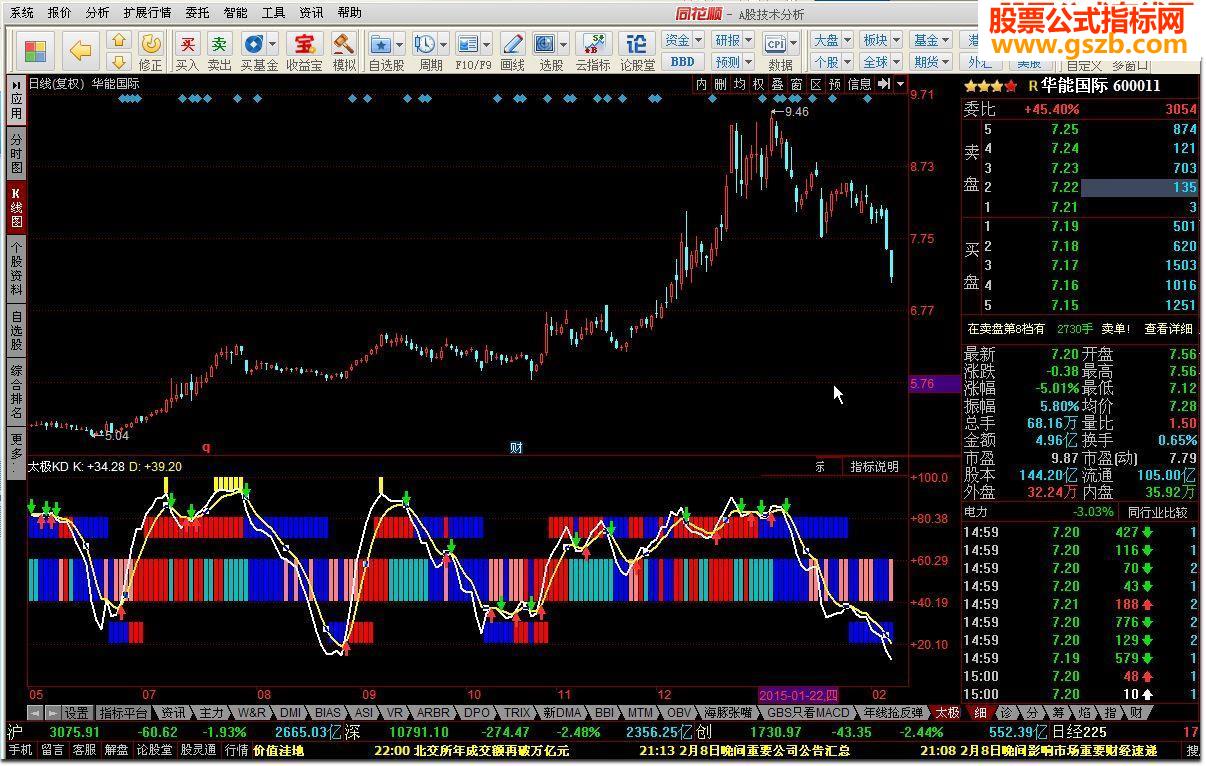This screenshot has height=766, width=1206.
Task: Click the 价值洼地 status bar link
Action: [278, 750]
